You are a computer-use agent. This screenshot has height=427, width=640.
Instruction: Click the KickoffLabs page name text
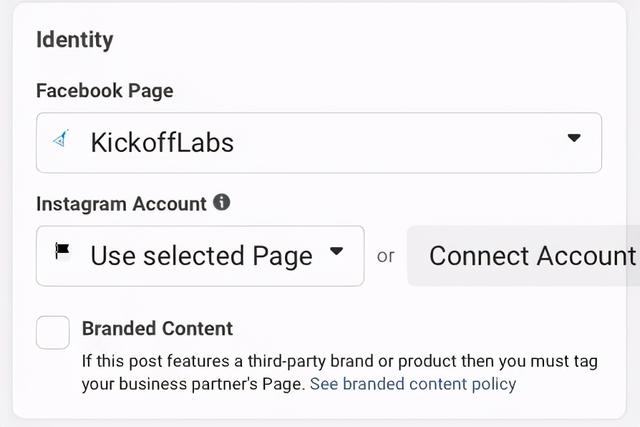click(162, 142)
